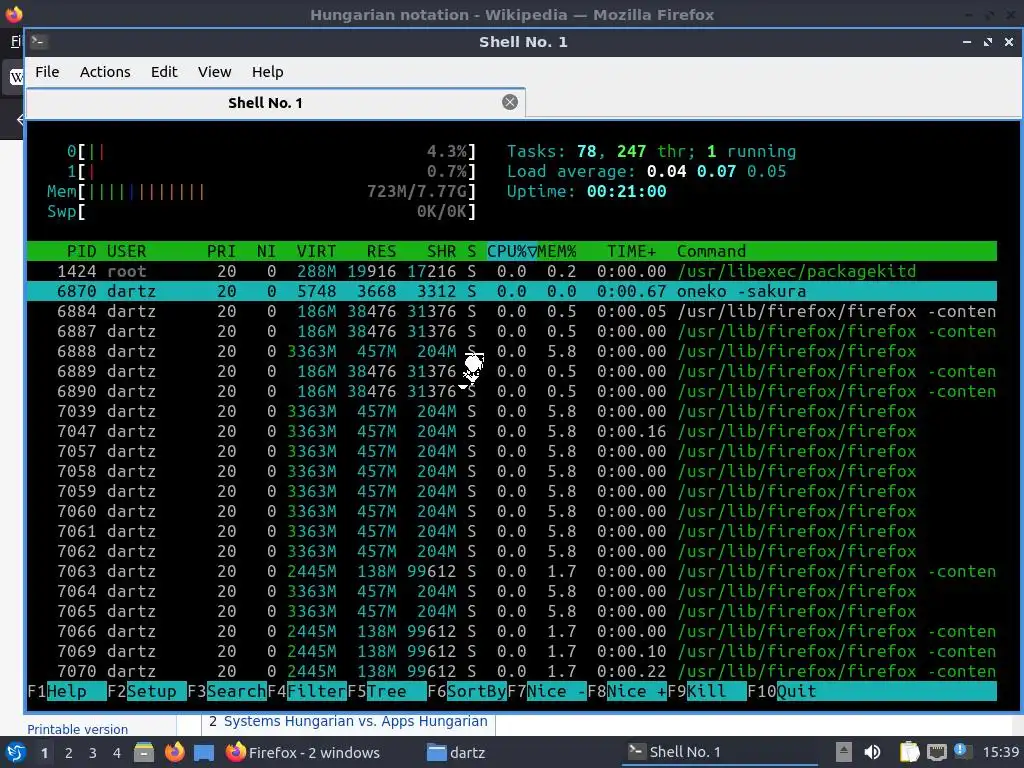Select process row with PID 7039

[x=512, y=411]
